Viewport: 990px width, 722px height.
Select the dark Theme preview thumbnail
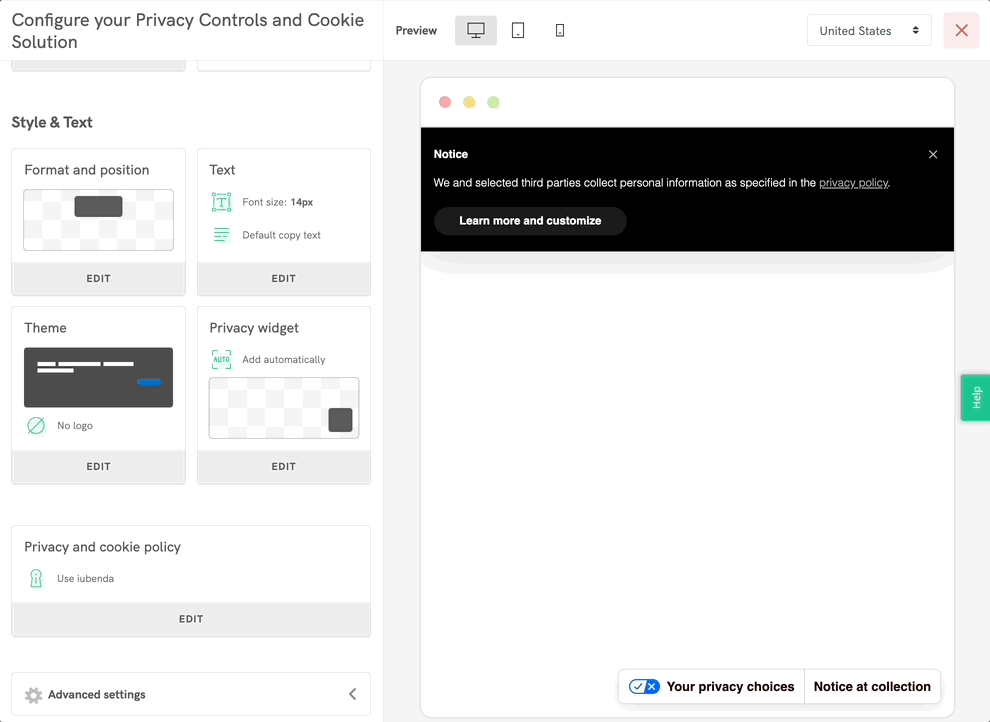coord(98,377)
